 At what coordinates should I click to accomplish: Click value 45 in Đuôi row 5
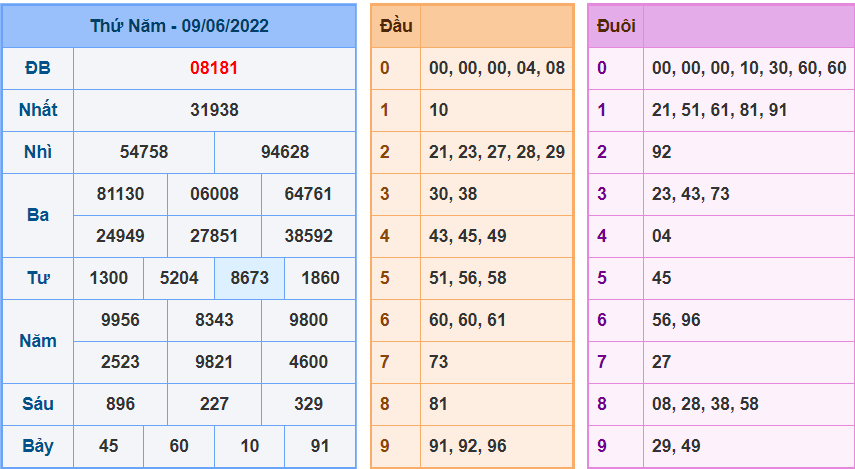pos(661,278)
